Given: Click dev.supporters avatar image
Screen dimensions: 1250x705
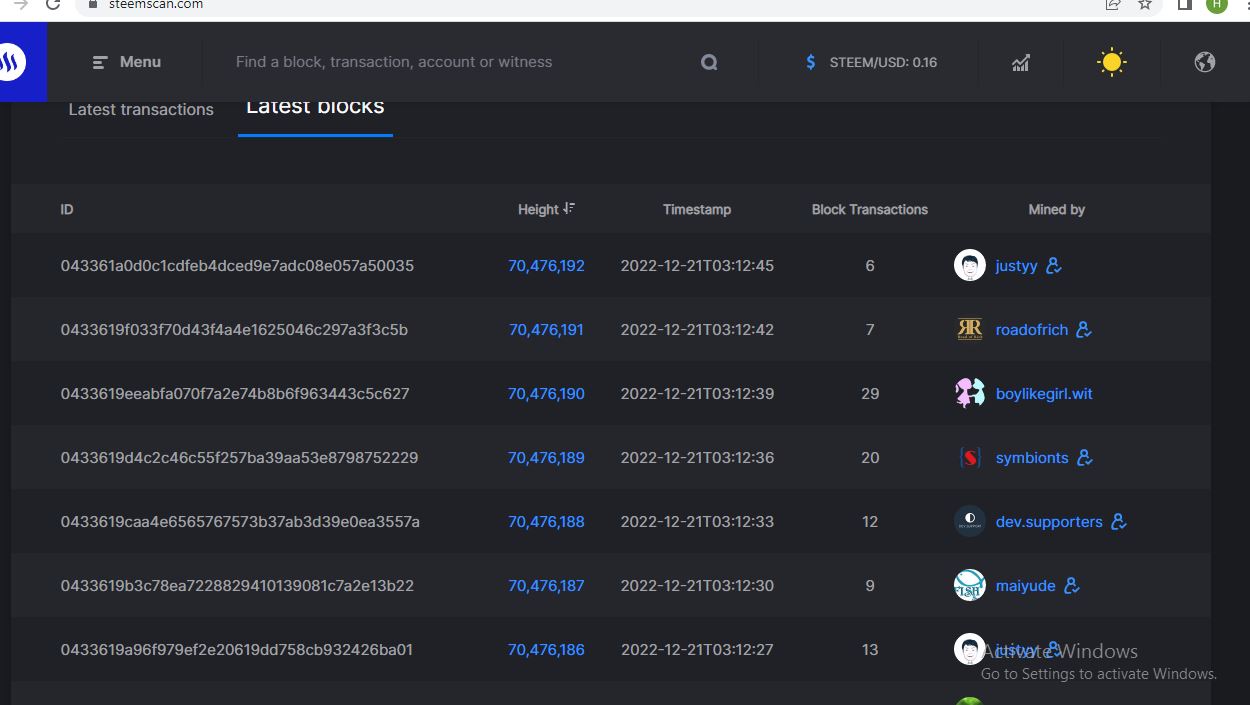Looking at the screenshot, I should (x=969, y=521).
